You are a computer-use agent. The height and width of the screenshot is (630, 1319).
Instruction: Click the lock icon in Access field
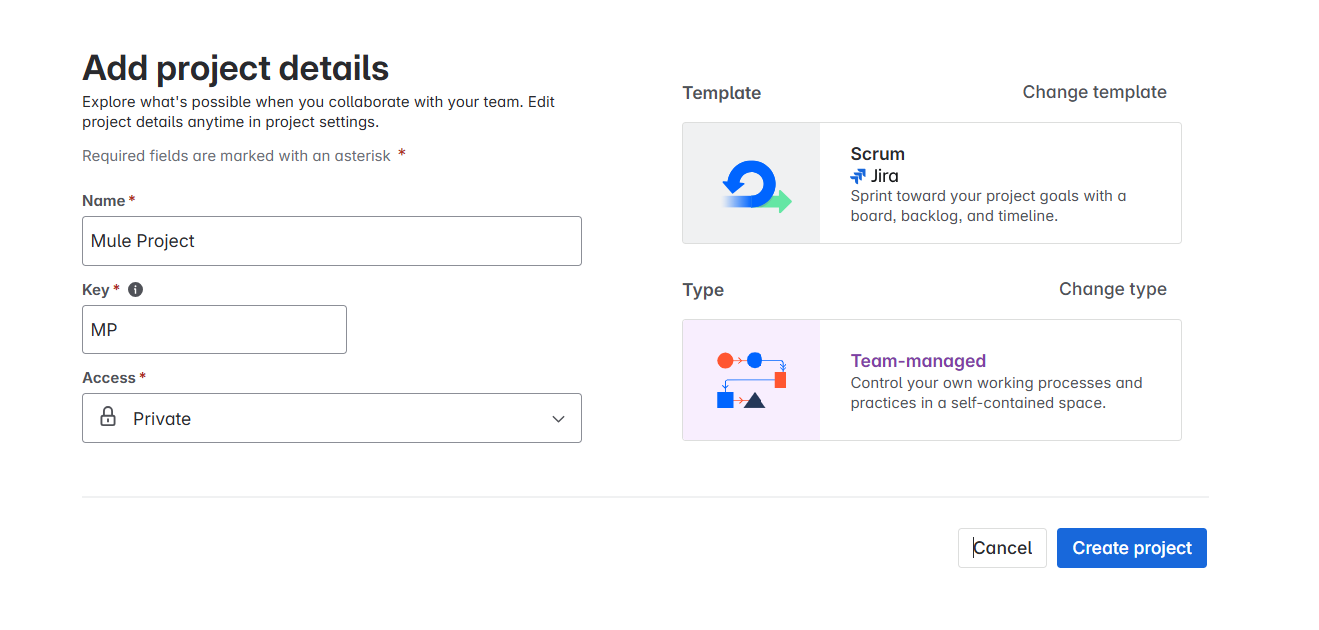[x=108, y=418]
